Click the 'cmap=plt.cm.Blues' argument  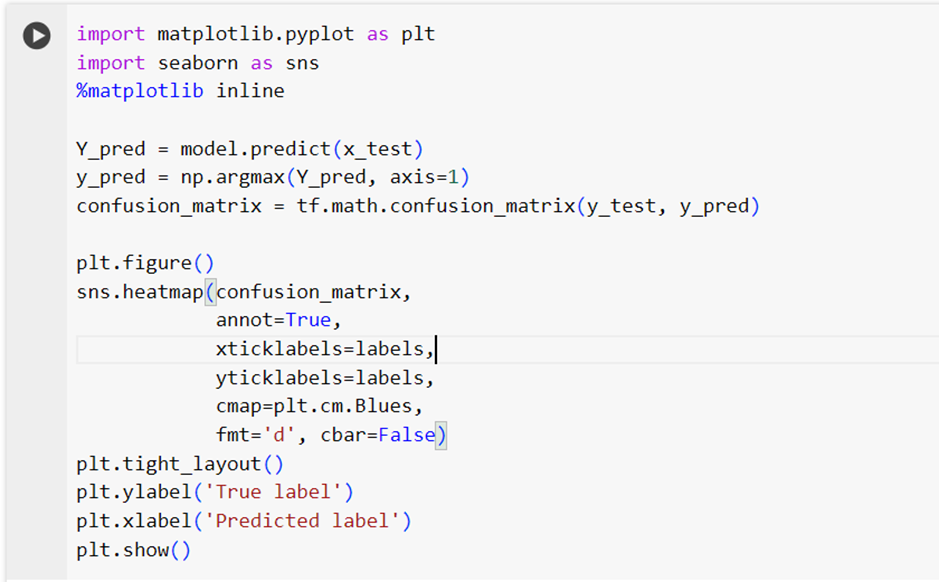(318, 408)
